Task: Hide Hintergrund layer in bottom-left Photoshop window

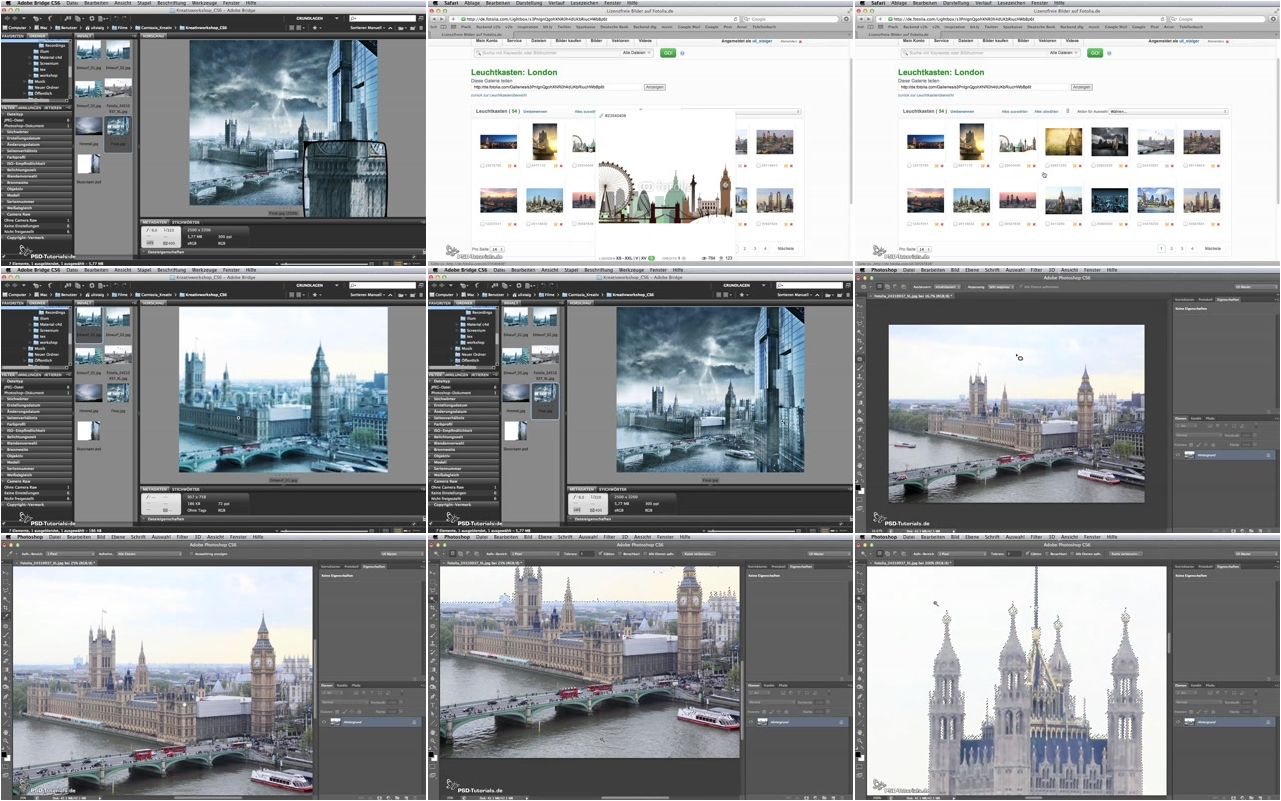Action: click(x=324, y=722)
